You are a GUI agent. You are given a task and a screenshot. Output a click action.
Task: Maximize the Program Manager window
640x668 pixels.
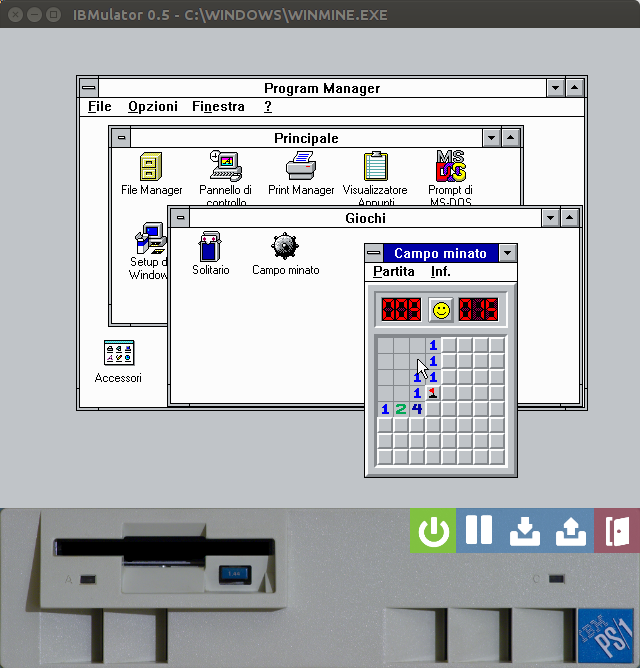[574, 88]
